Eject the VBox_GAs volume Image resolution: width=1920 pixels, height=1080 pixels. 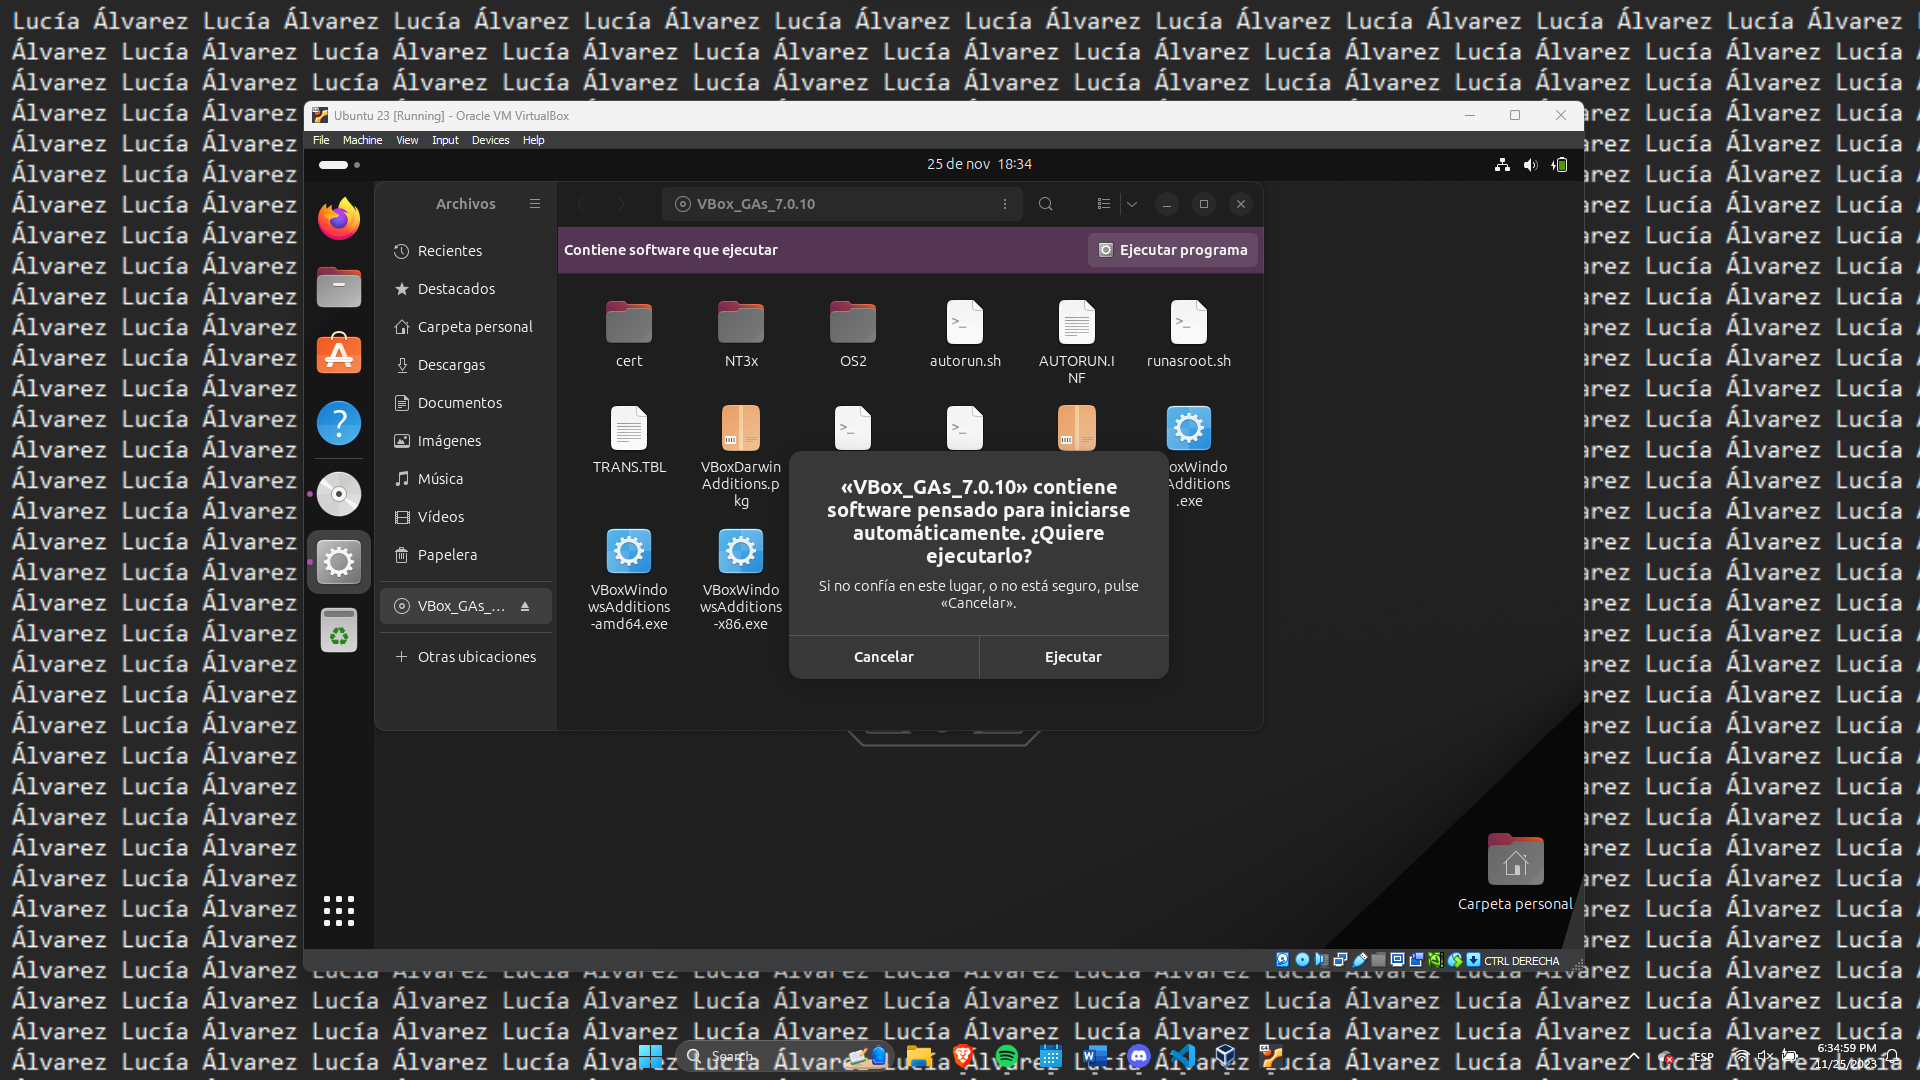pos(525,606)
